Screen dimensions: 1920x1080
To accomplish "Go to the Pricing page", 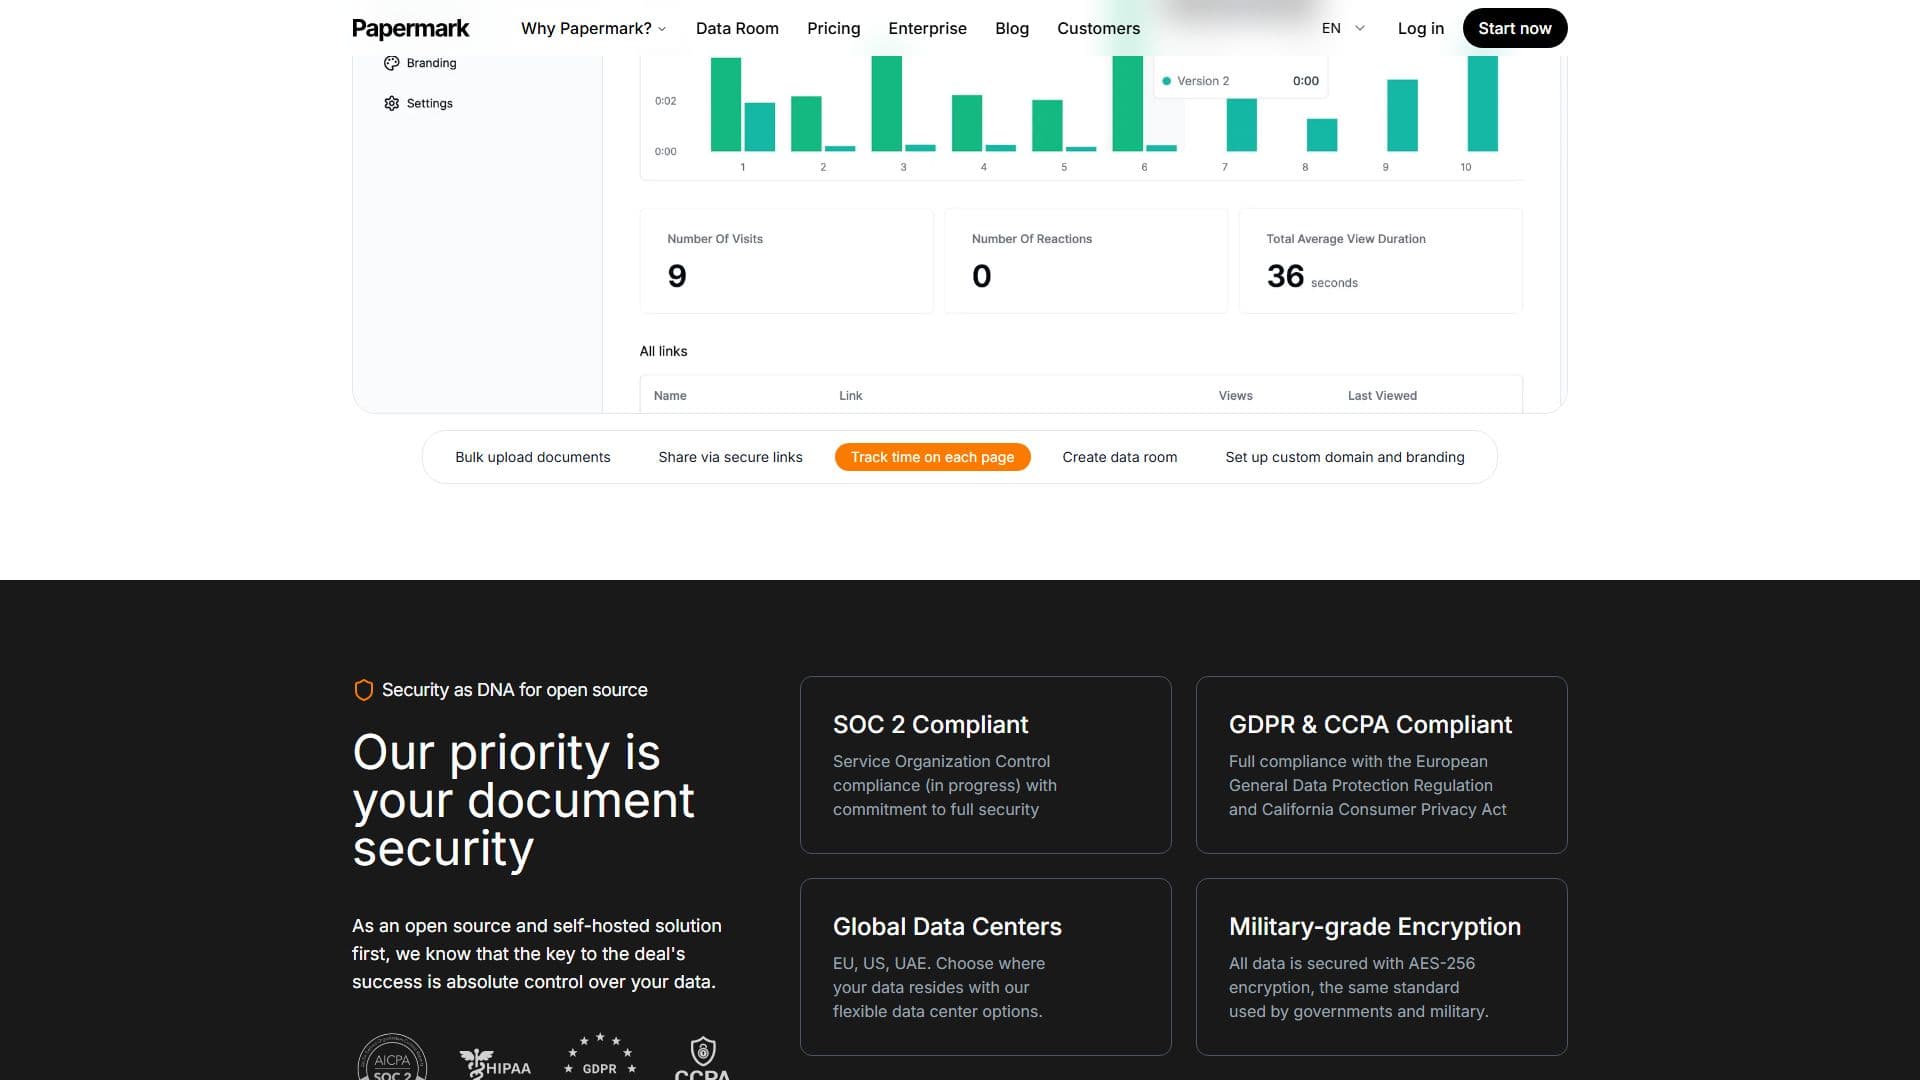I will 833,28.
